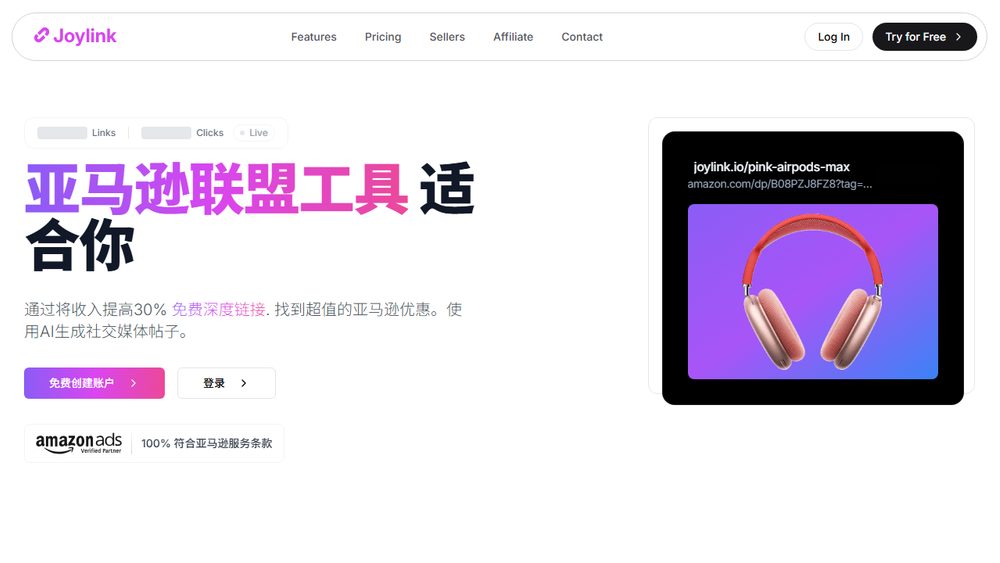Follow the 免费深度链接 gradient link
The width and height of the screenshot is (1000, 563).
coord(218,310)
